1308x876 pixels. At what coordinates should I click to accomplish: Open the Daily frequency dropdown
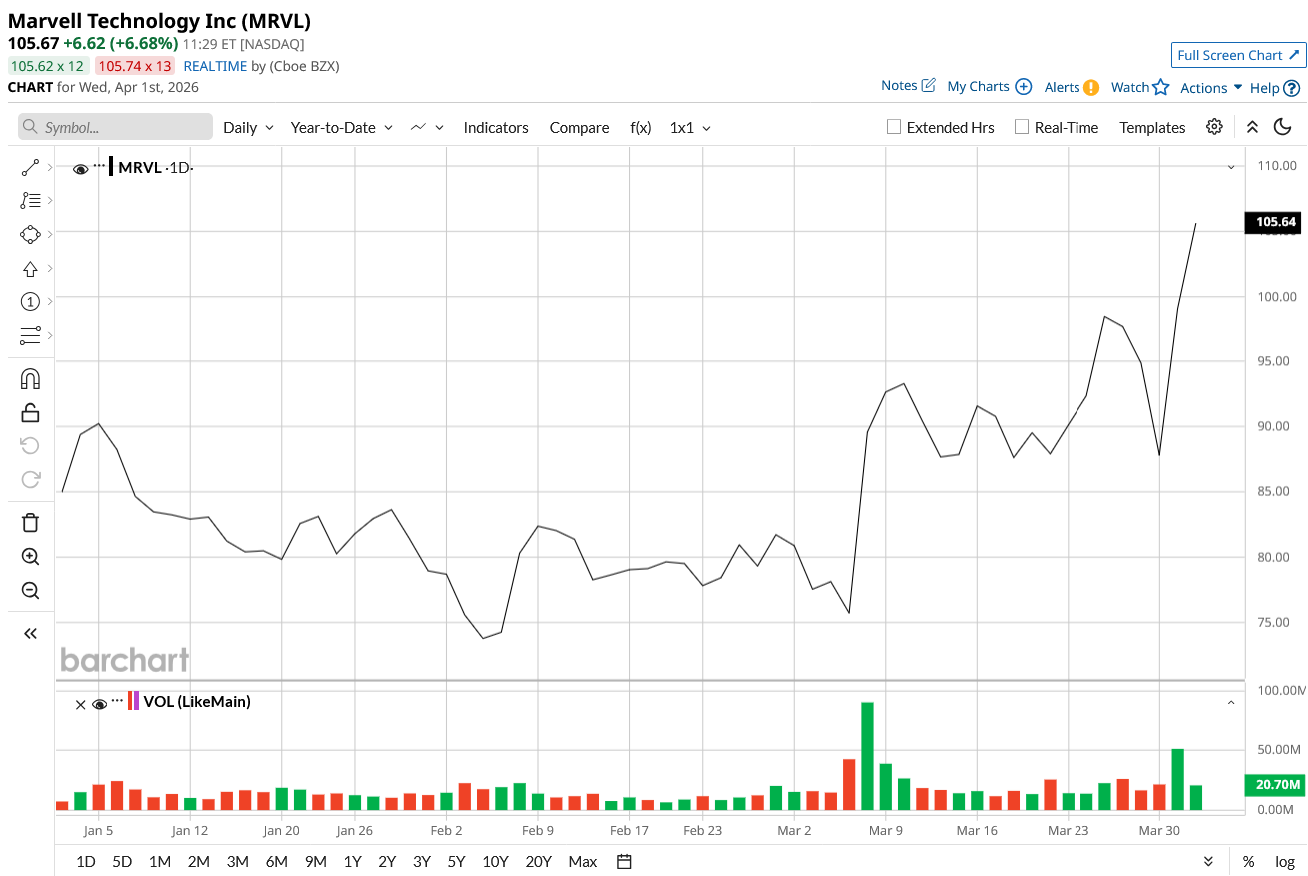point(248,127)
